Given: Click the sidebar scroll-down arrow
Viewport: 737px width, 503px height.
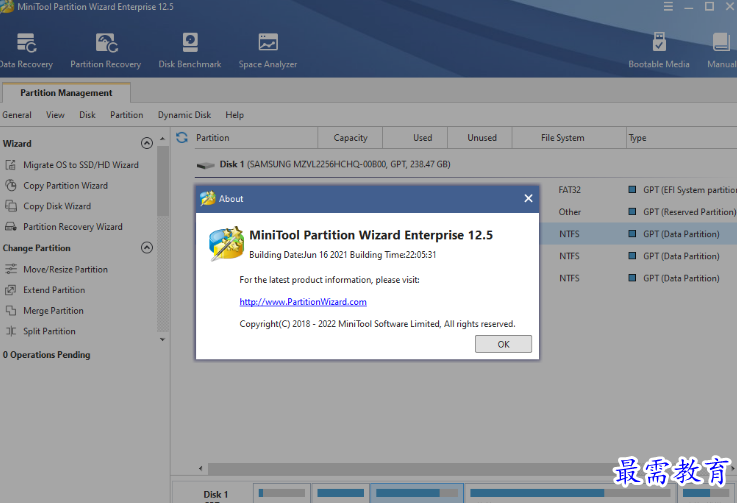Looking at the screenshot, I should [x=162, y=339].
